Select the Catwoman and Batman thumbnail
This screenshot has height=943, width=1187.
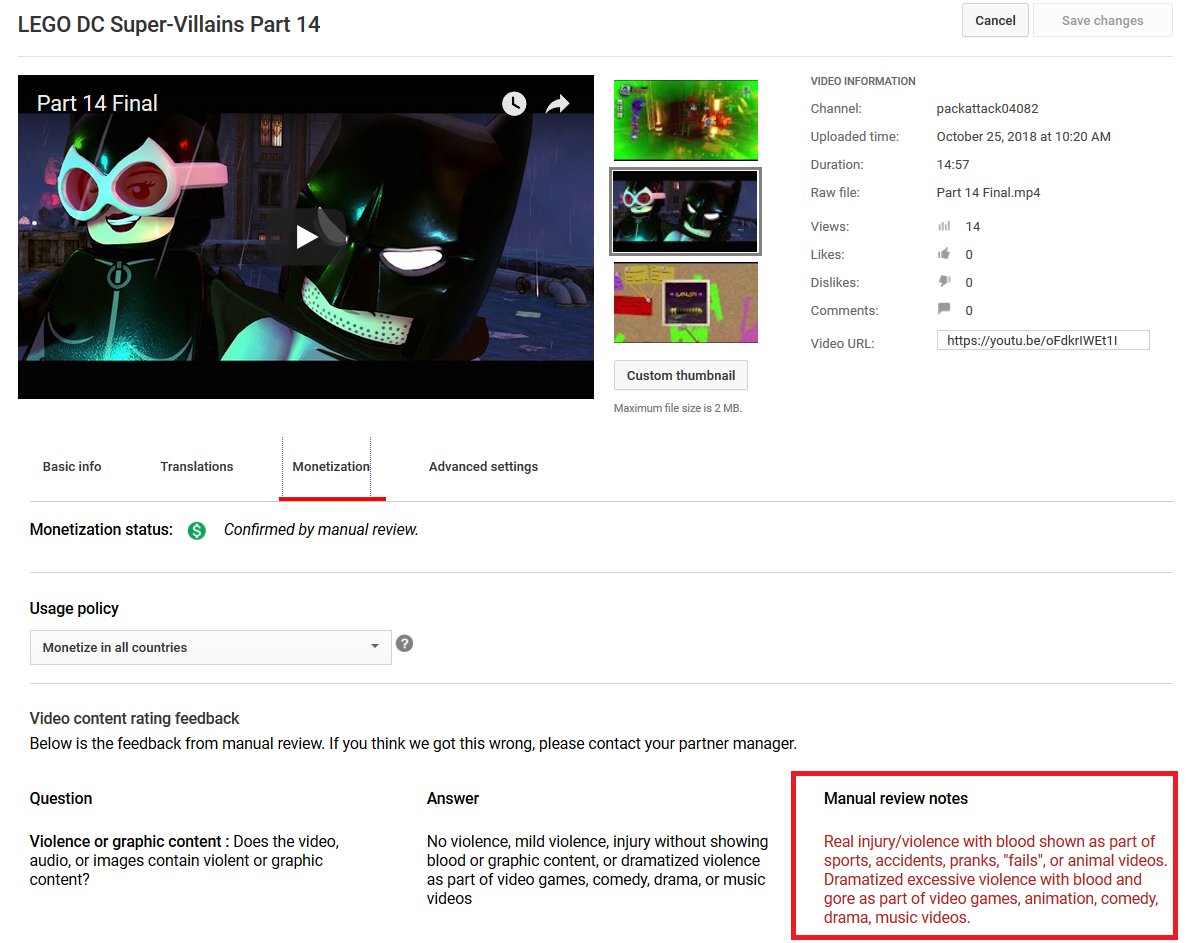pyautogui.click(x=685, y=211)
